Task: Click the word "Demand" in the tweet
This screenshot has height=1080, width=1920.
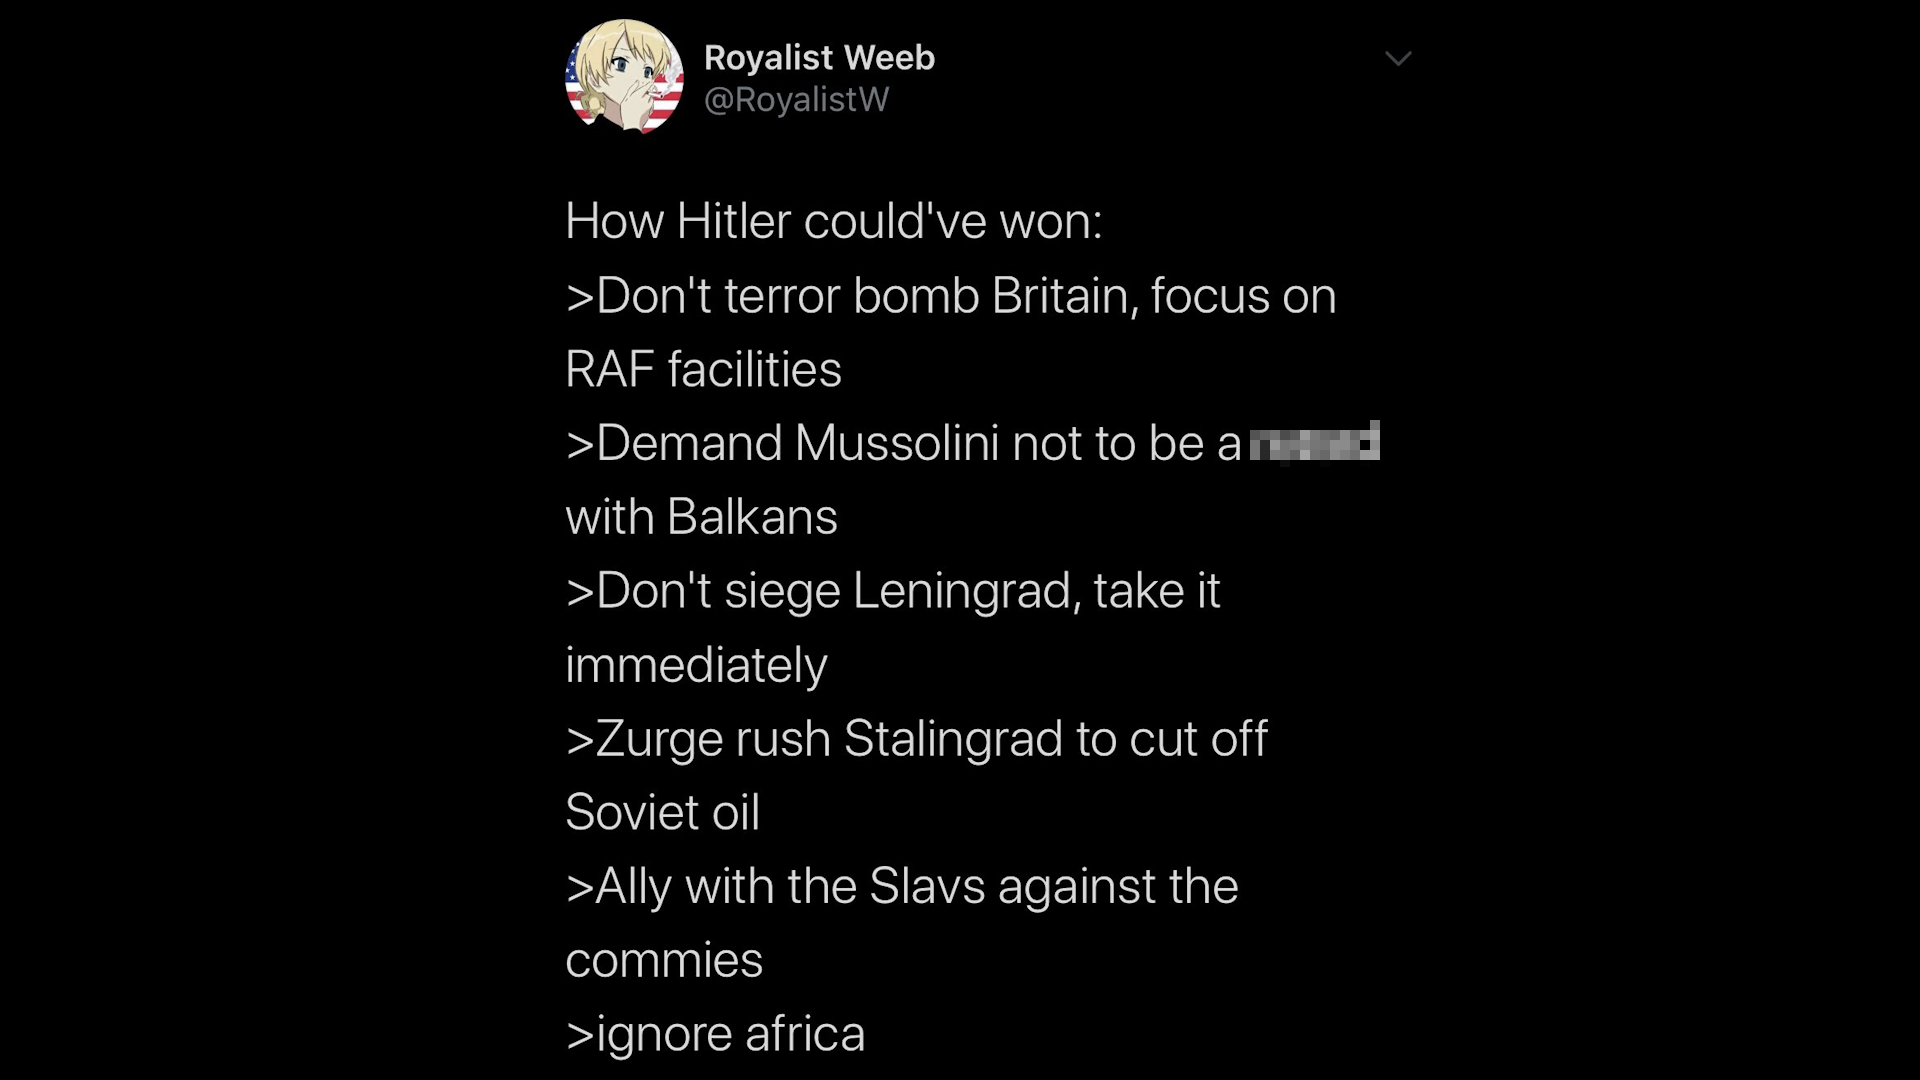Action: [689, 443]
